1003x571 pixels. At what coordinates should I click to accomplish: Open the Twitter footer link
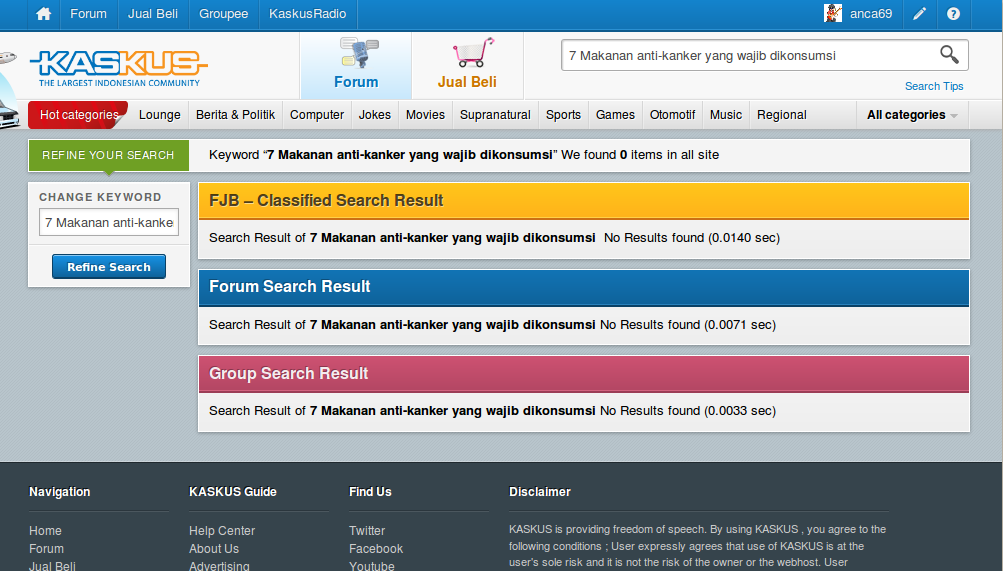(x=367, y=531)
